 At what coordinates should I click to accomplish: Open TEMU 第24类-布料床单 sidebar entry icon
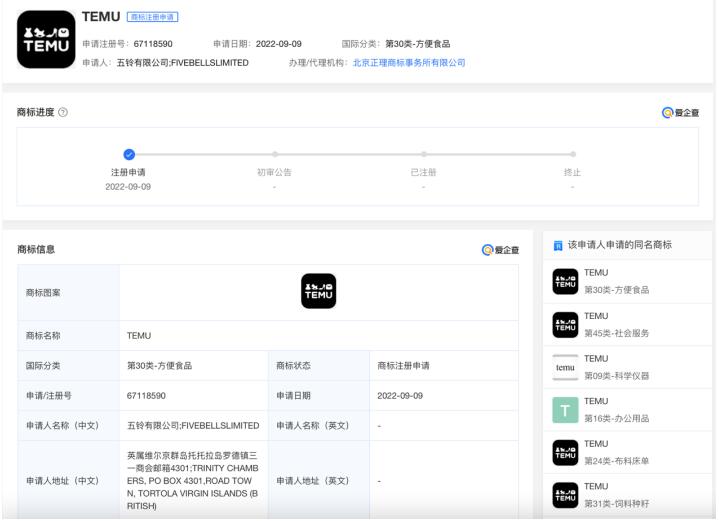[566, 453]
